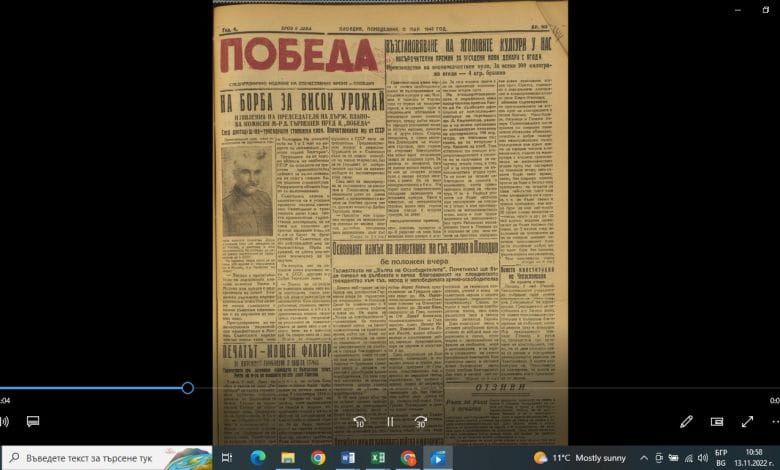Open Chrome icon beside Excel

408,458
